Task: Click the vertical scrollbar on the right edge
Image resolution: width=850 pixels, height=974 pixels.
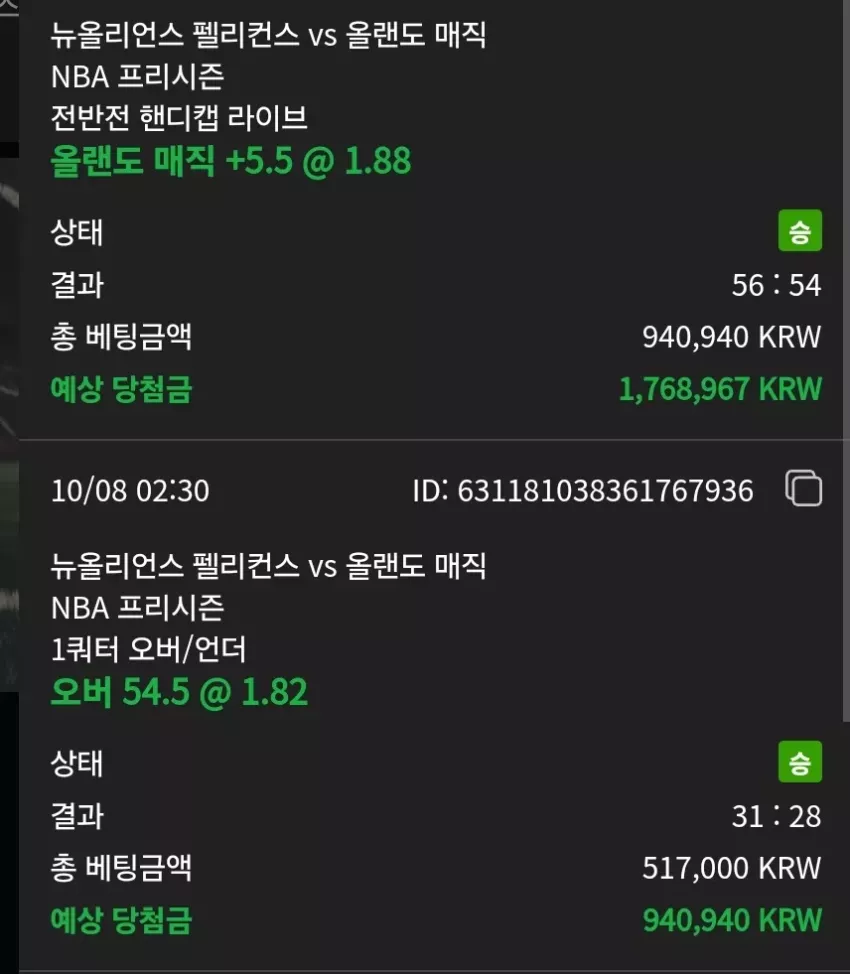Action: pos(846,360)
